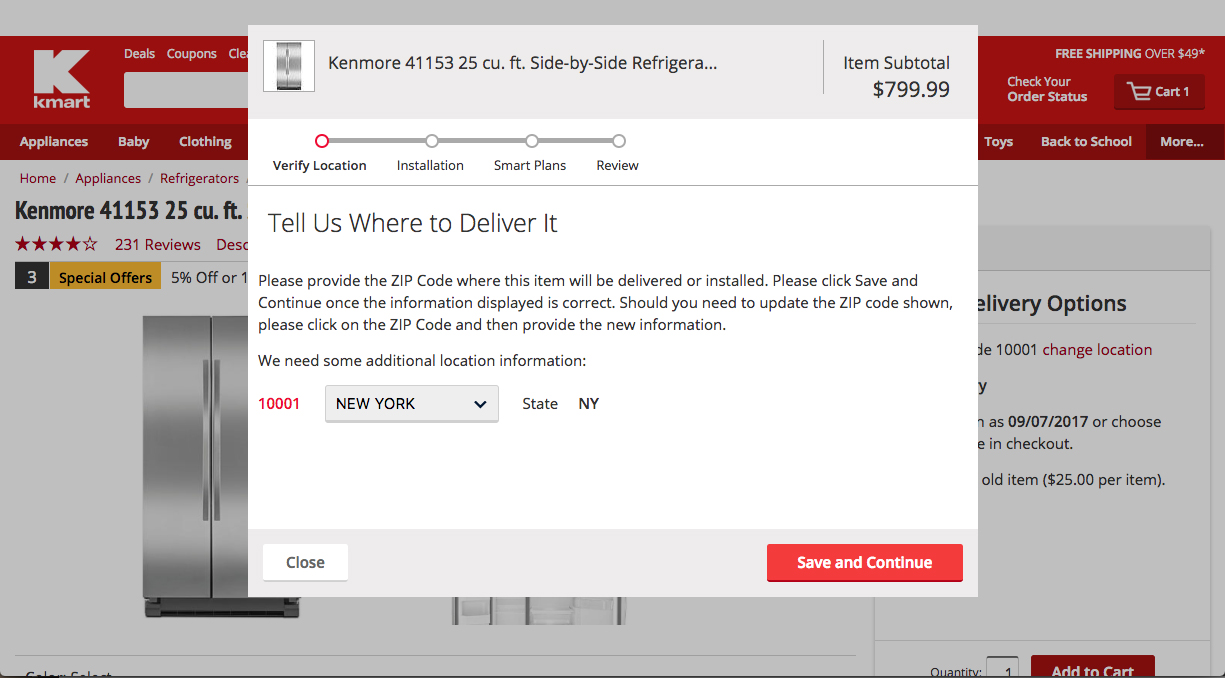This screenshot has height=678, width=1225.
Task: Click the Add to Cart button
Action: coord(1093,667)
